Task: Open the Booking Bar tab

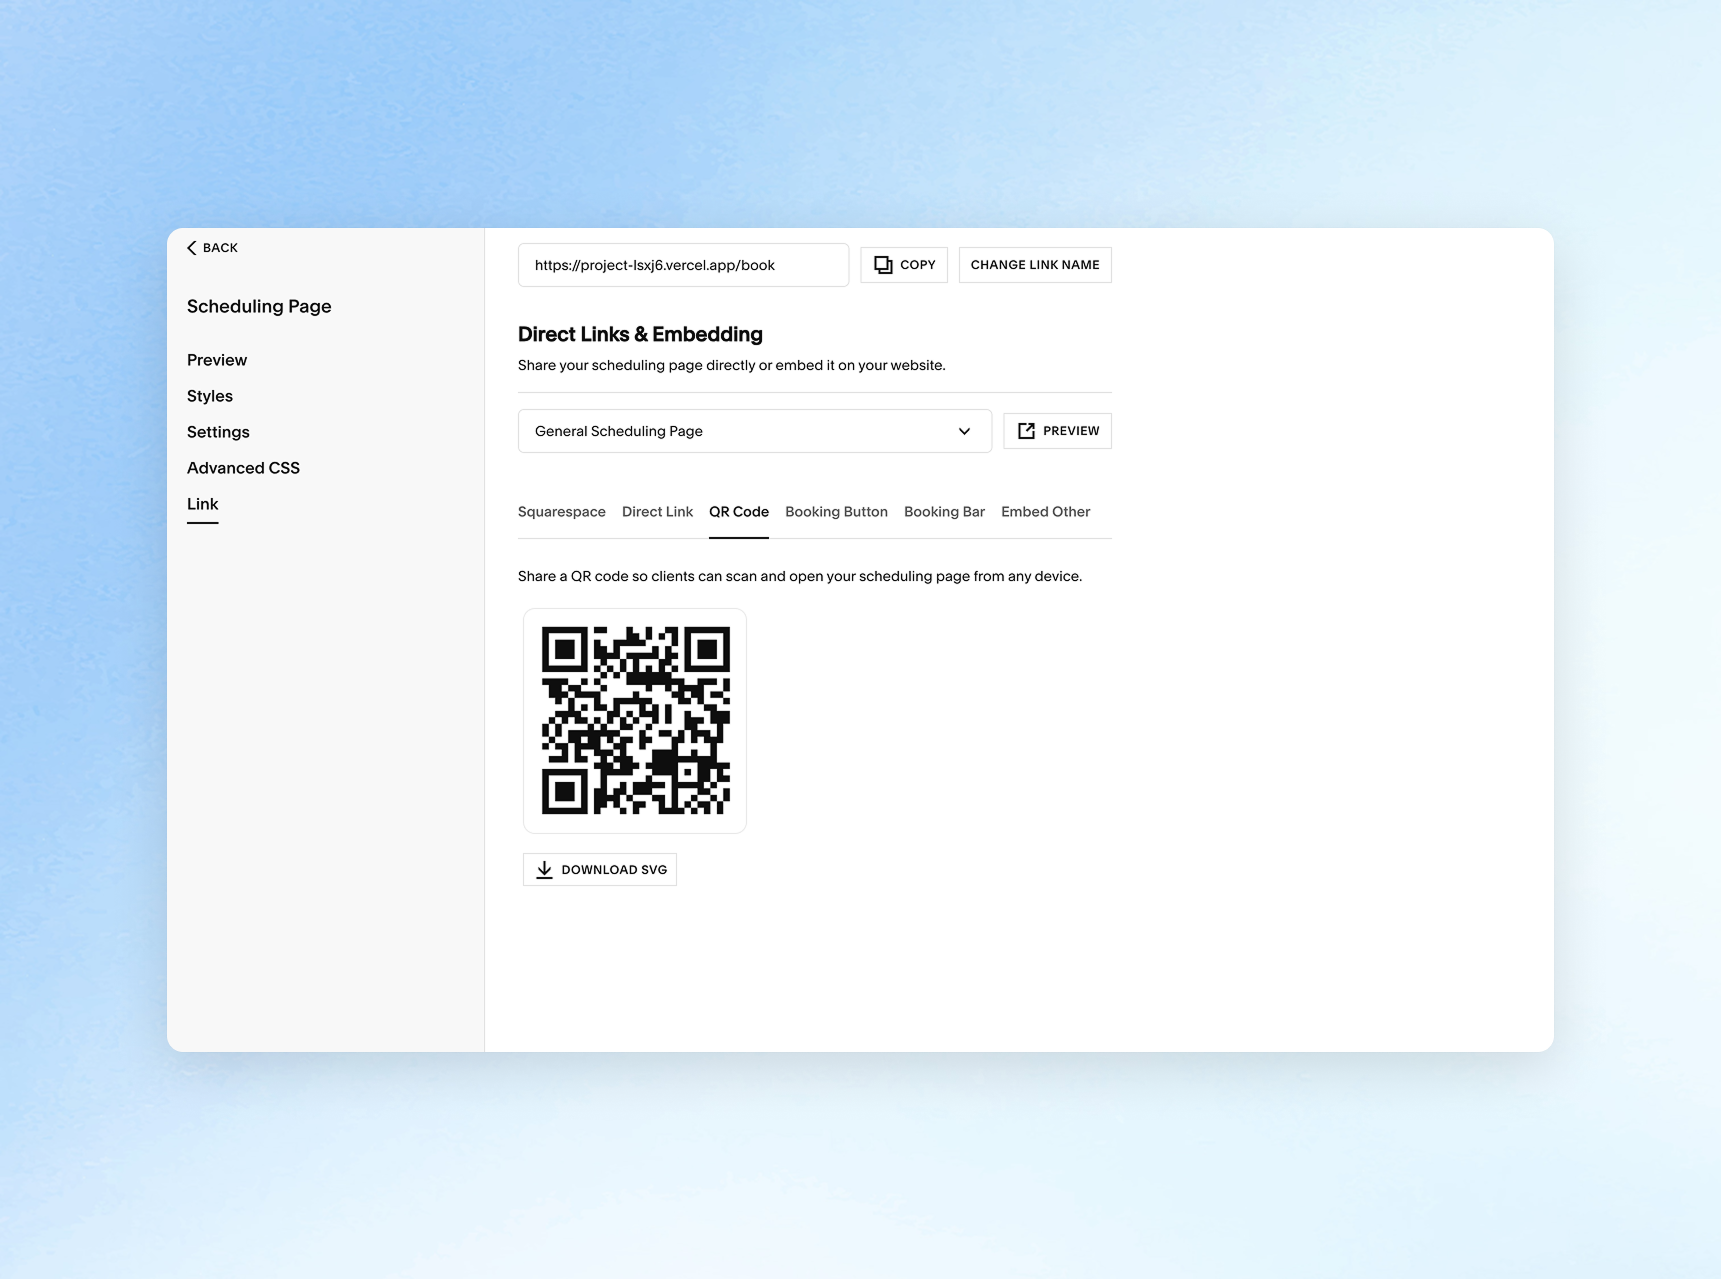Action: [x=944, y=512]
